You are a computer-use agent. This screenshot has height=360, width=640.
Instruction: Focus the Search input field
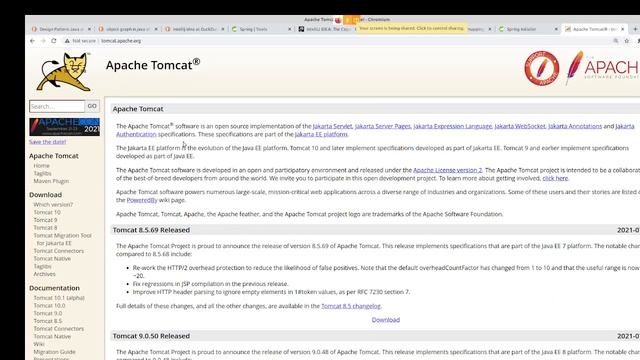(x=57, y=106)
